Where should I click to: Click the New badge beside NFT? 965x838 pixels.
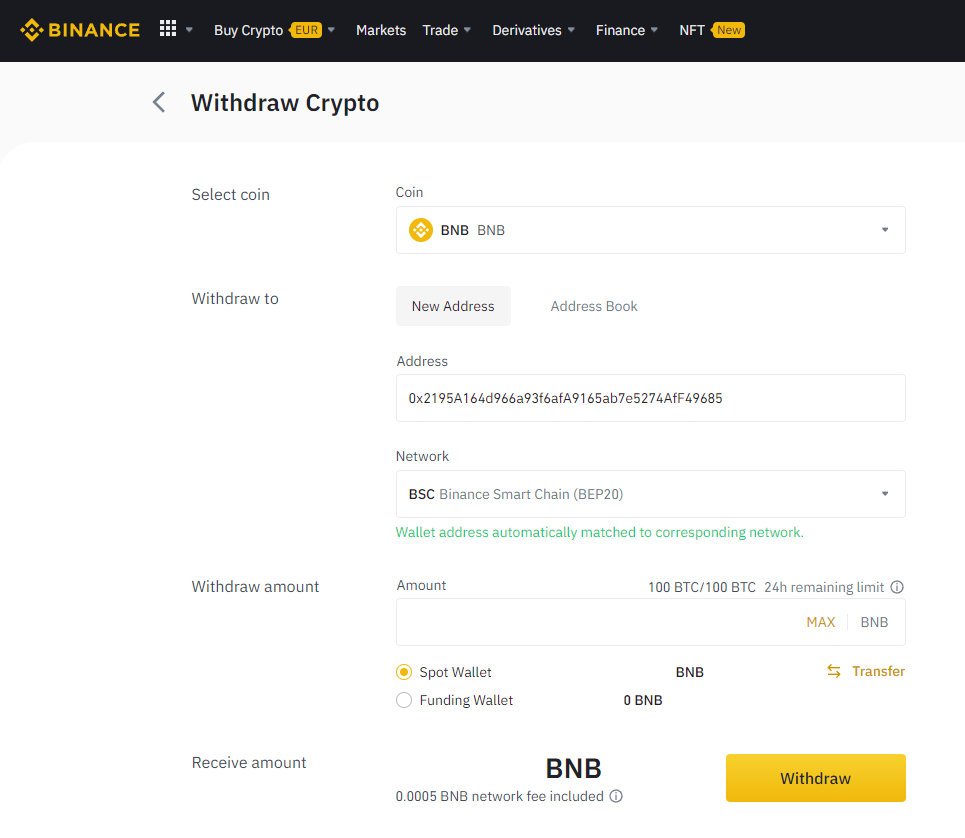point(728,30)
